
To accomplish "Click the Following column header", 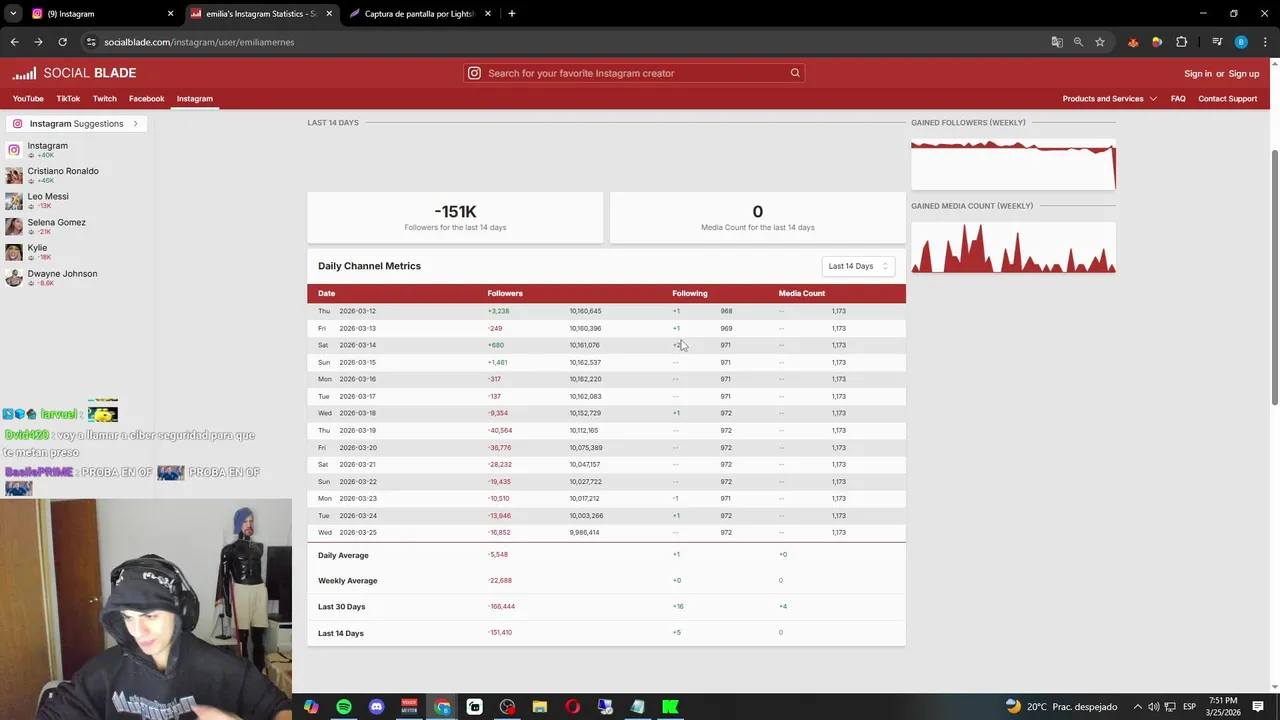I will click(689, 293).
